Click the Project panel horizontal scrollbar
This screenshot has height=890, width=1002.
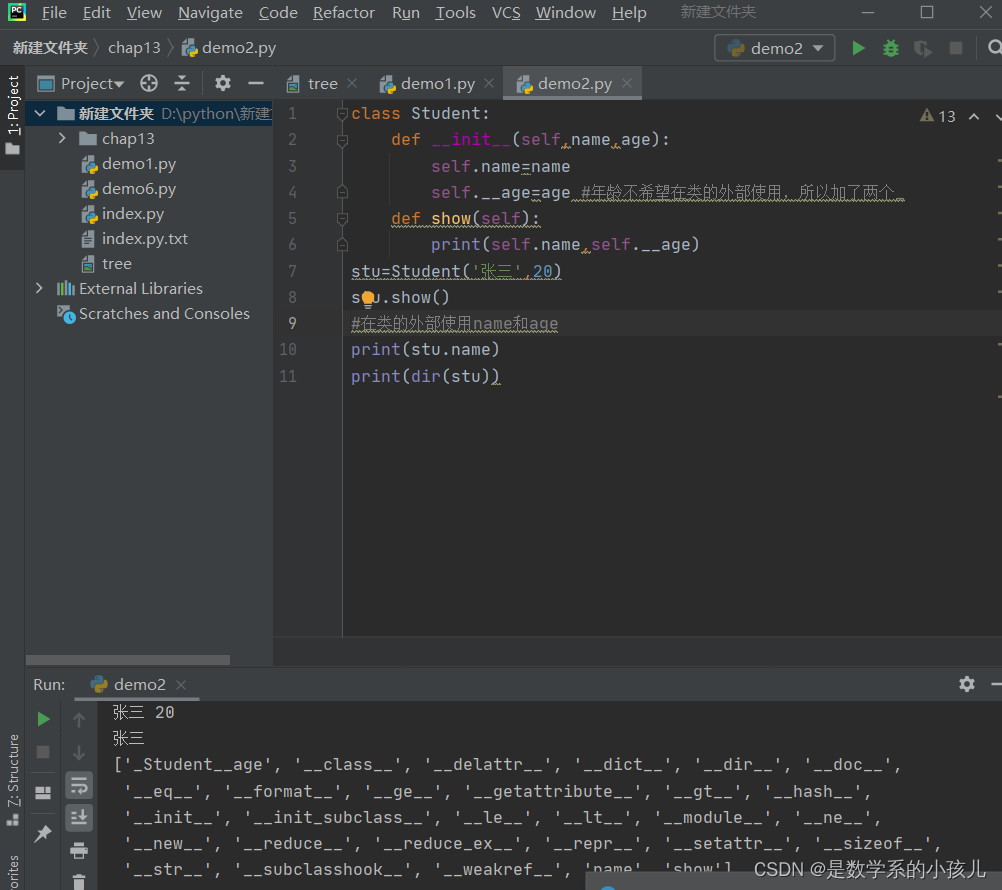coord(128,659)
